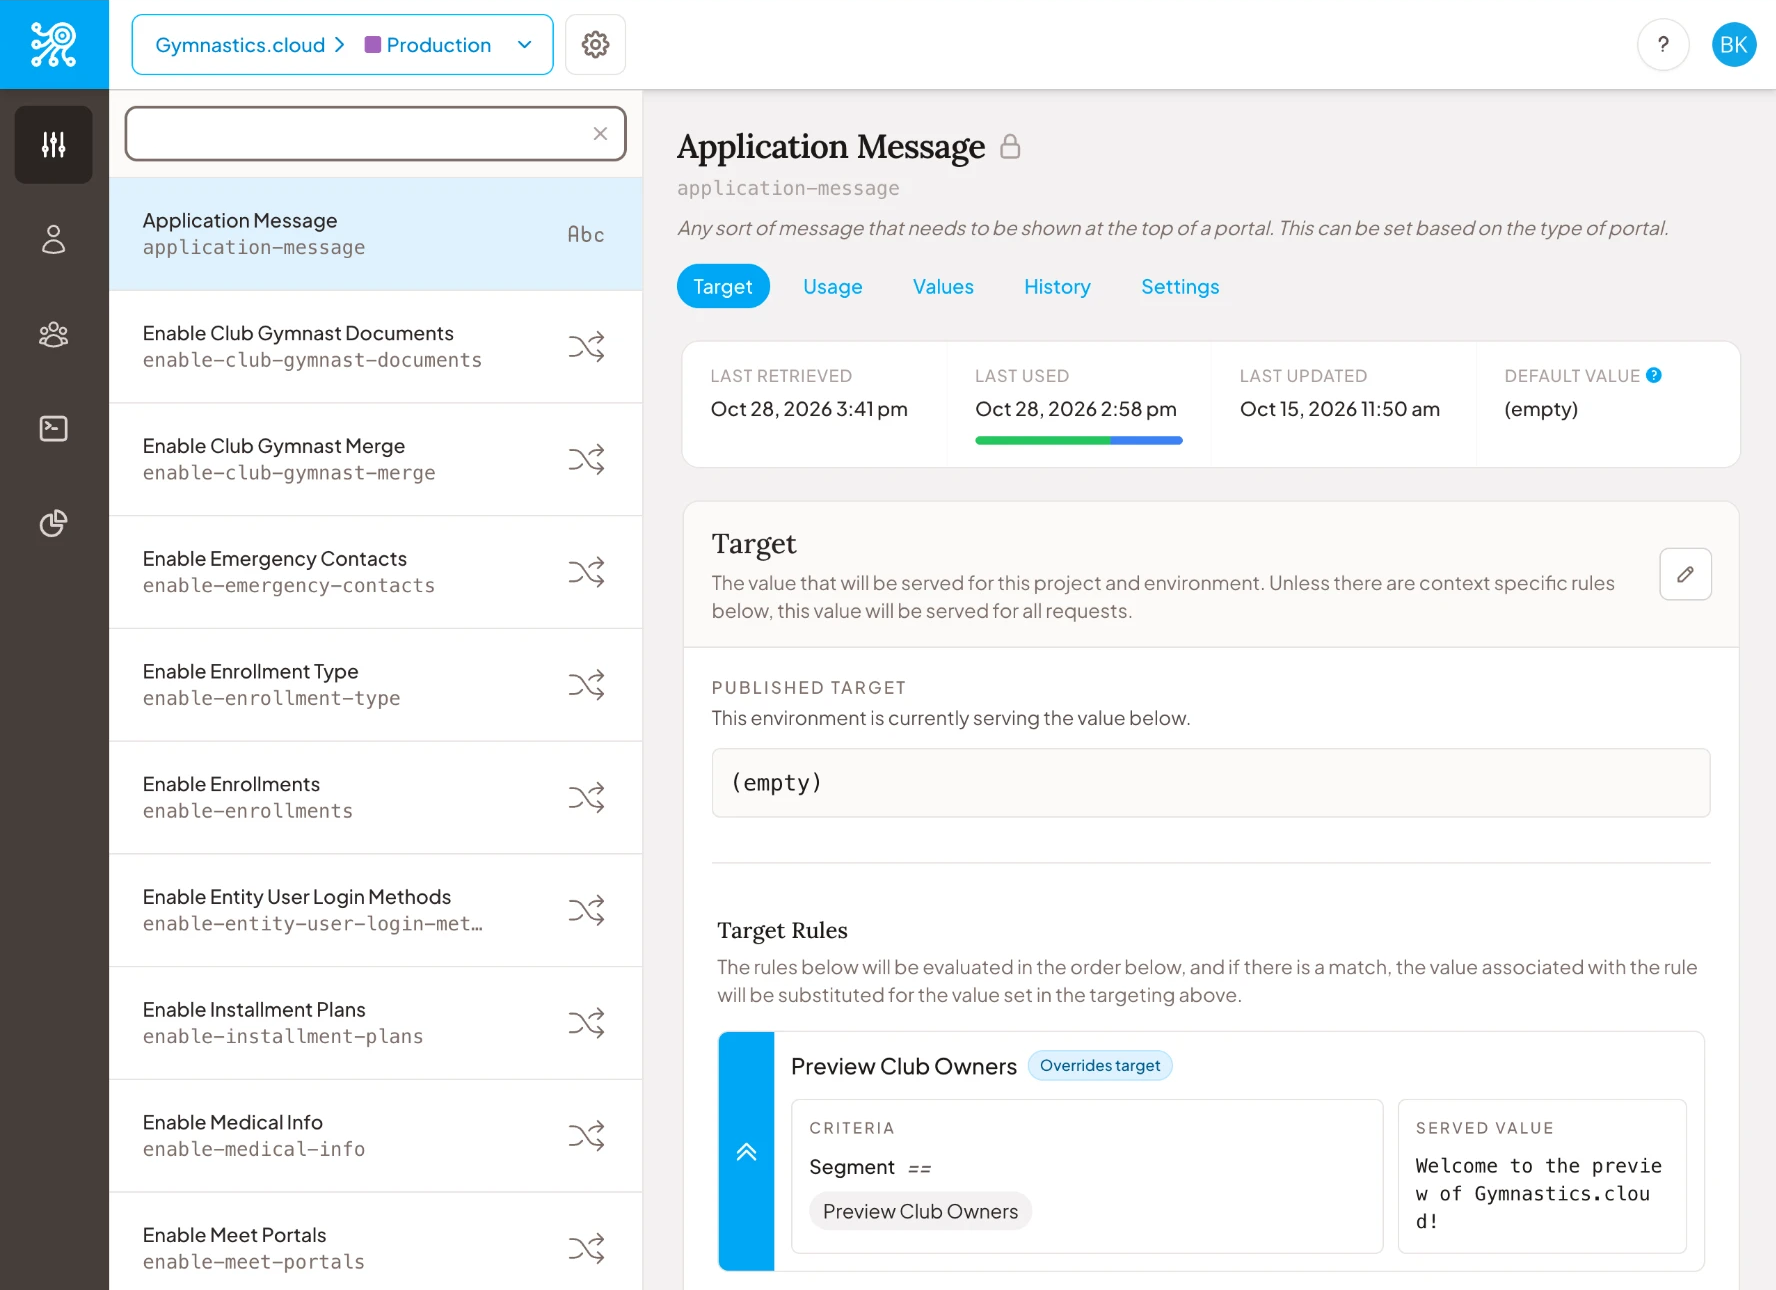Select Enable Club Gymnast Merge flag
This screenshot has width=1776, height=1290.
(x=376, y=460)
